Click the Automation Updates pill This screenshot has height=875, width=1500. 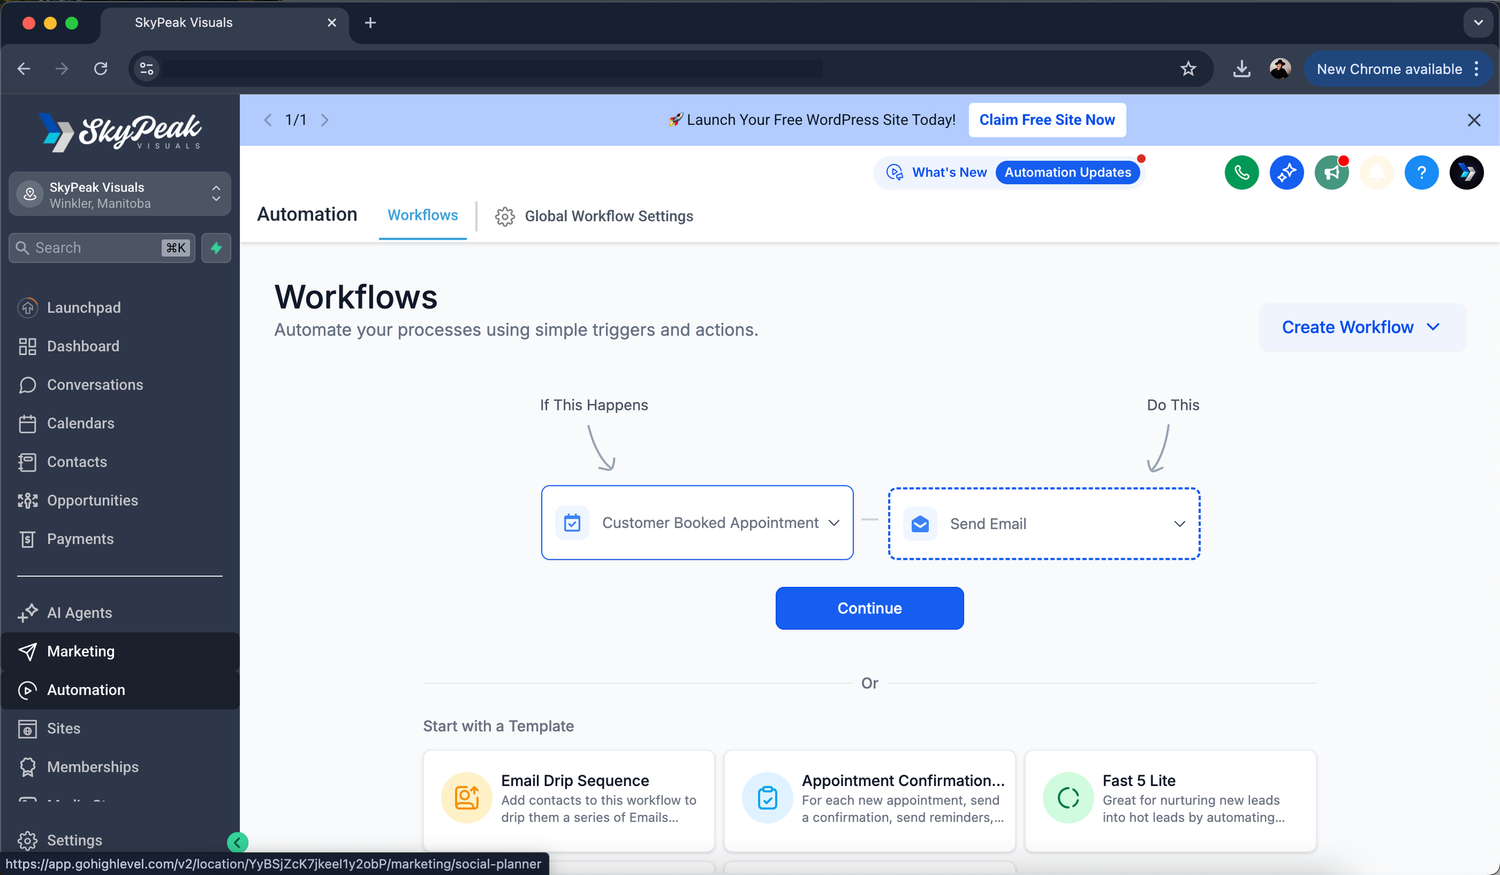tap(1068, 172)
